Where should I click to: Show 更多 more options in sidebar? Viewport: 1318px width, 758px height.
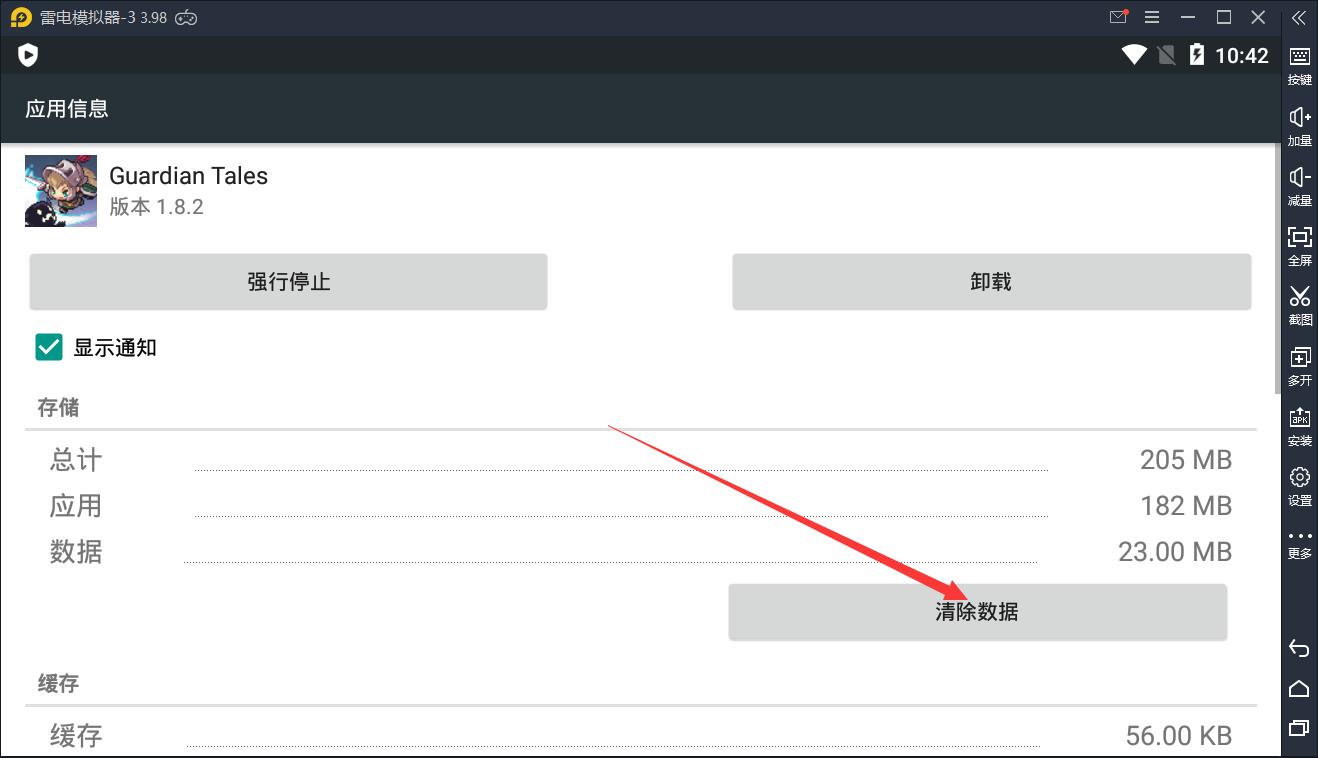click(1299, 544)
